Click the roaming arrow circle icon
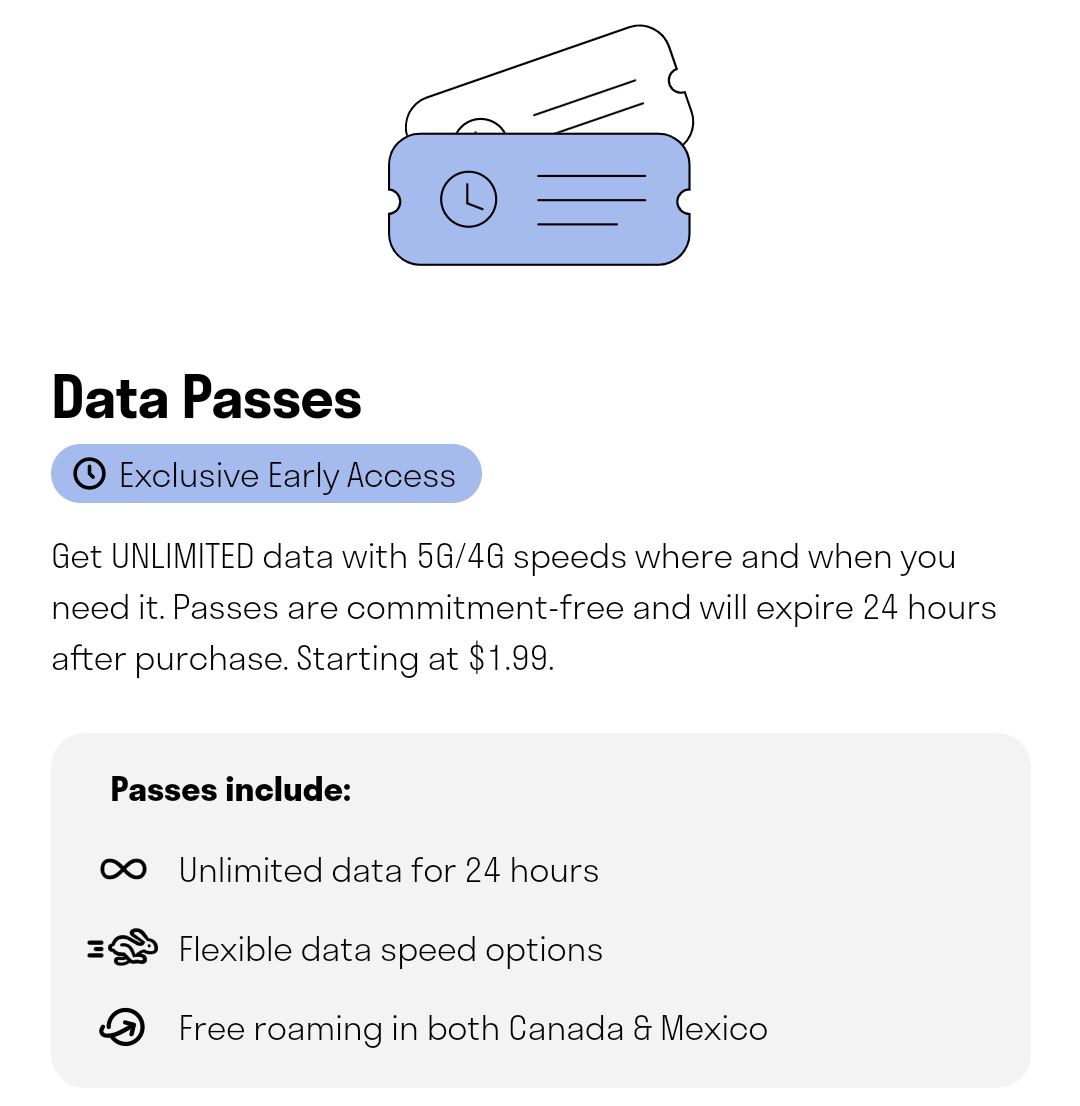 click(x=123, y=1027)
